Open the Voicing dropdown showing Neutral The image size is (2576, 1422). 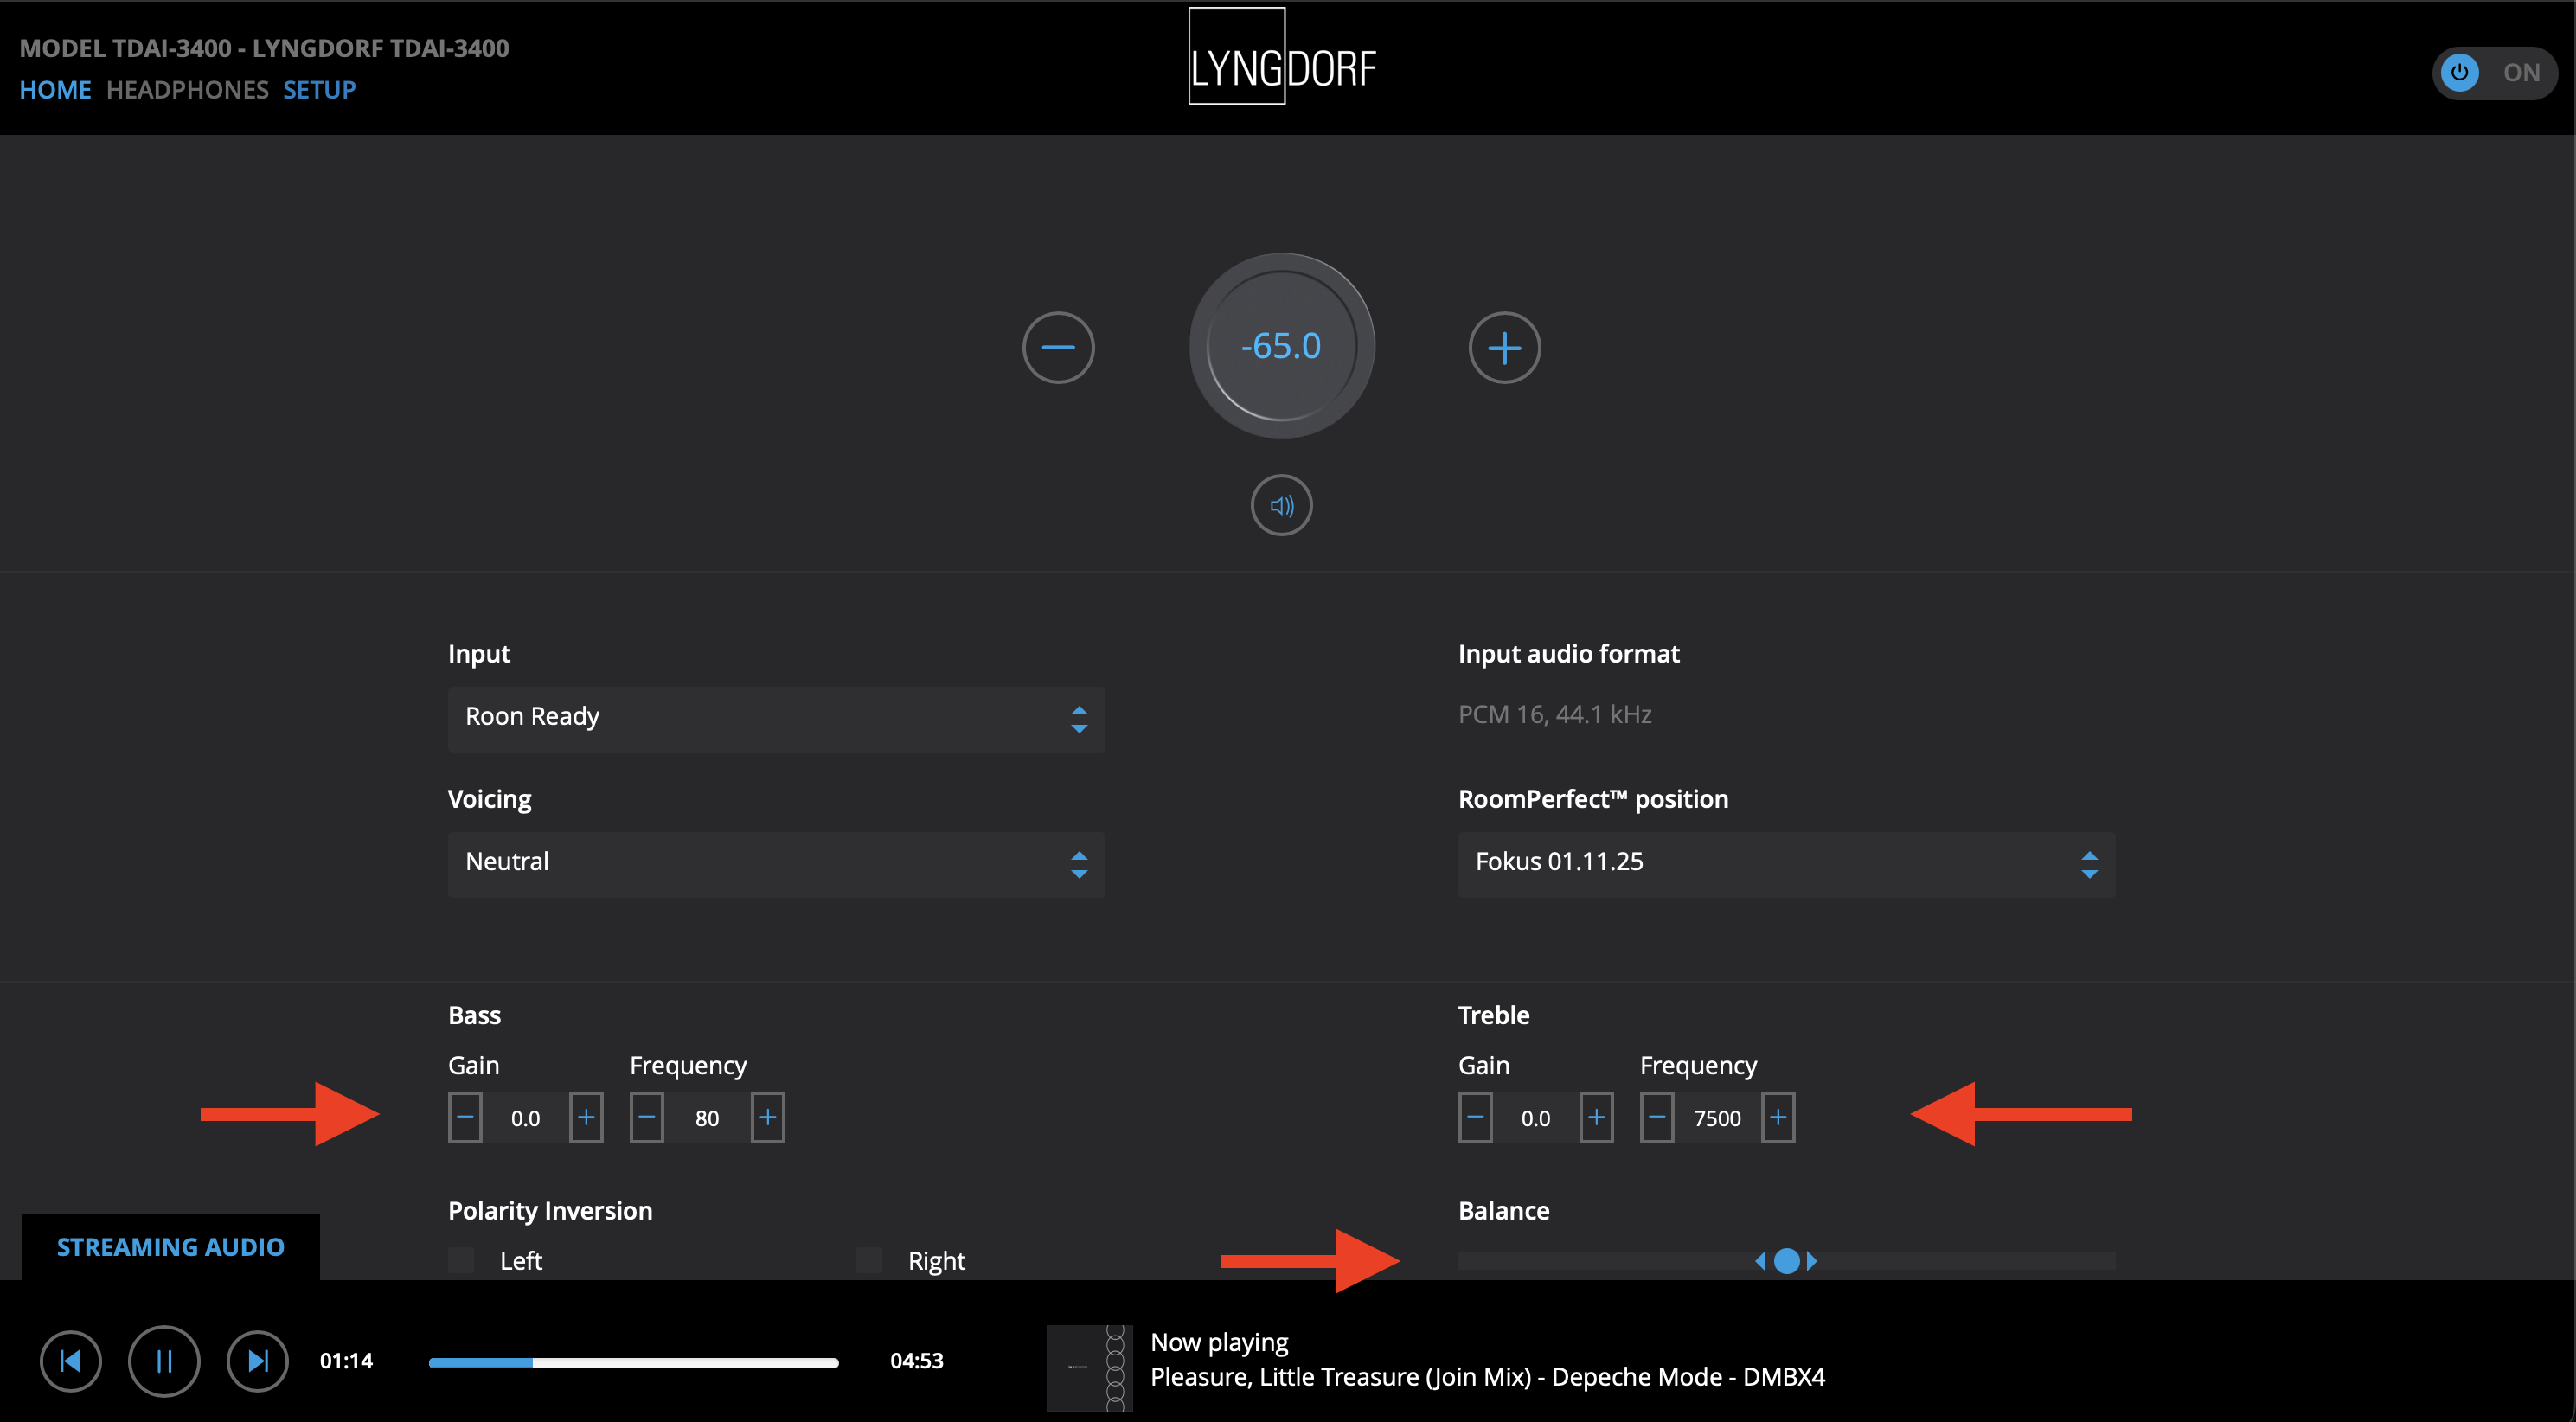point(776,863)
